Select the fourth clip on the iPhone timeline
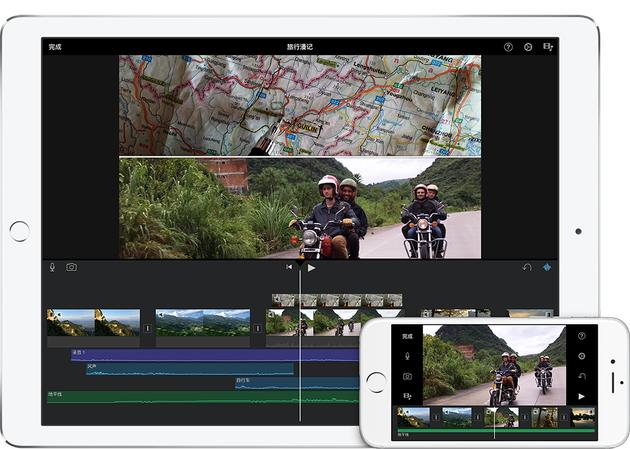630x449 pixels. click(x=544, y=418)
